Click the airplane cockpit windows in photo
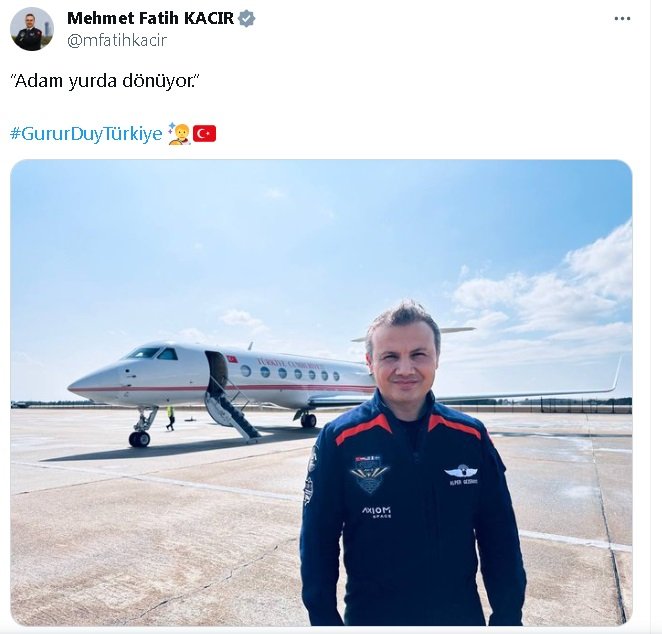The width and height of the screenshot is (662, 634). tap(153, 353)
